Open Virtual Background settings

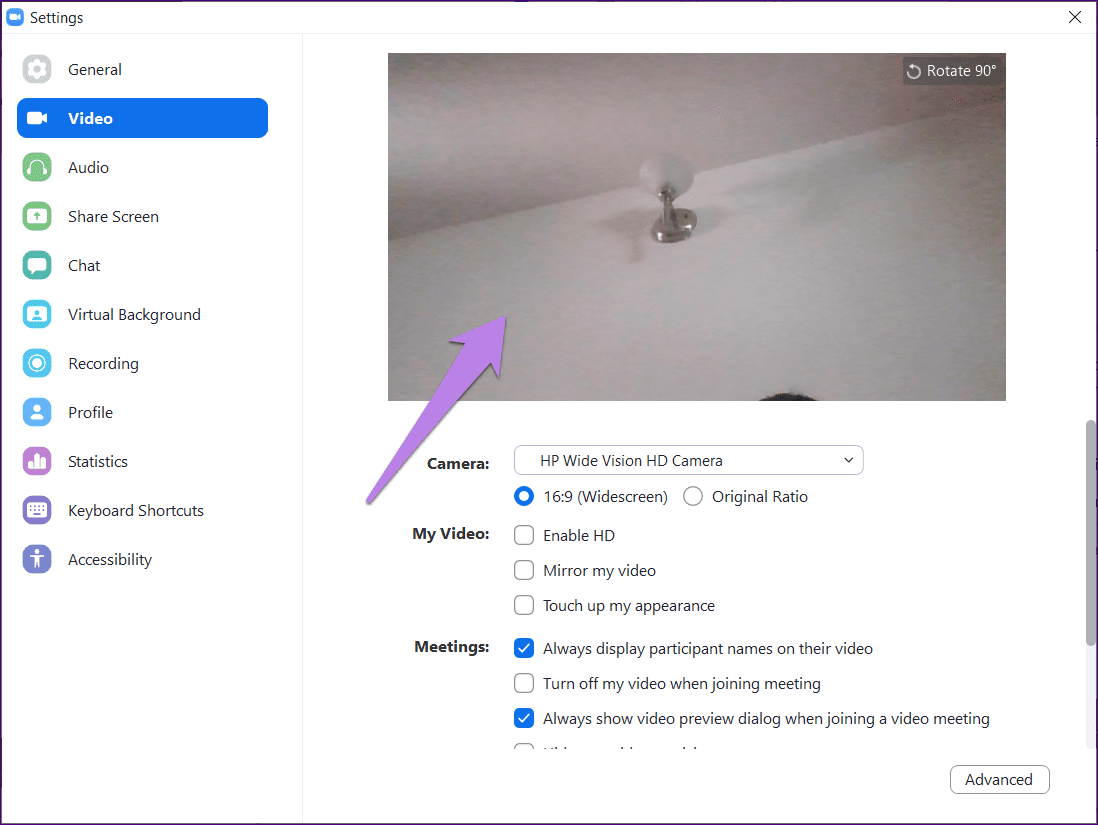(134, 314)
